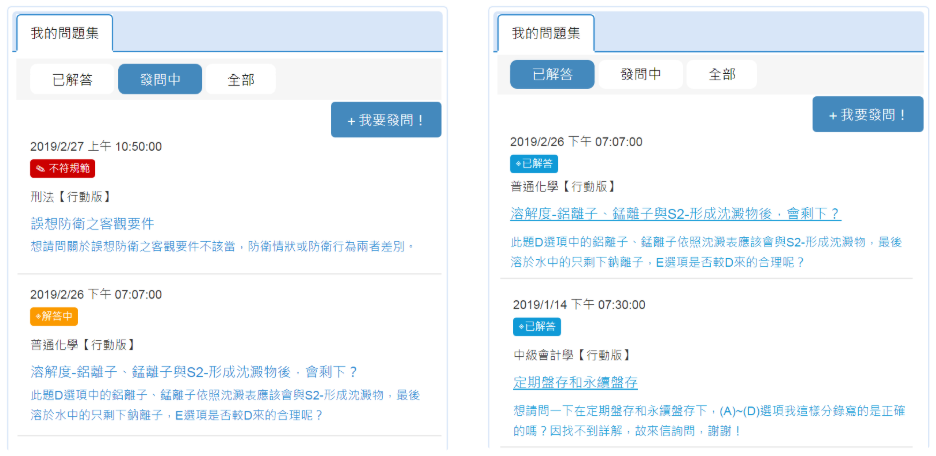The width and height of the screenshot is (936, 456).
Task: Select 已解答 filter in right panel
Action: point(552,75)
